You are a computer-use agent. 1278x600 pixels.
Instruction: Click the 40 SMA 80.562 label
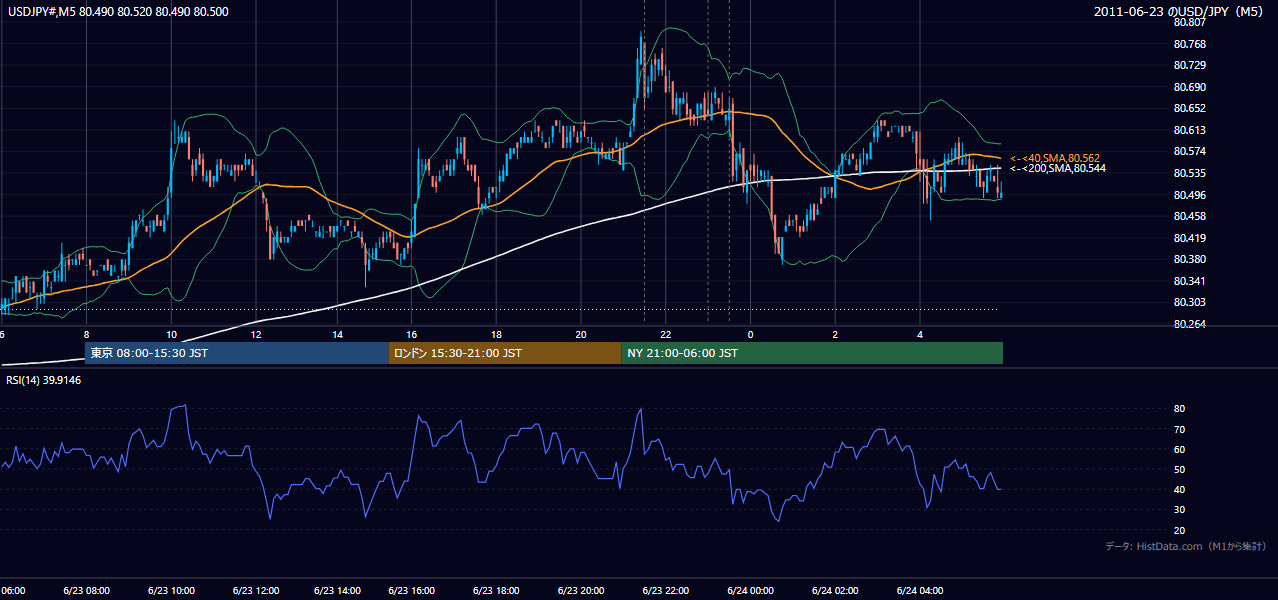coord(1055,158)
